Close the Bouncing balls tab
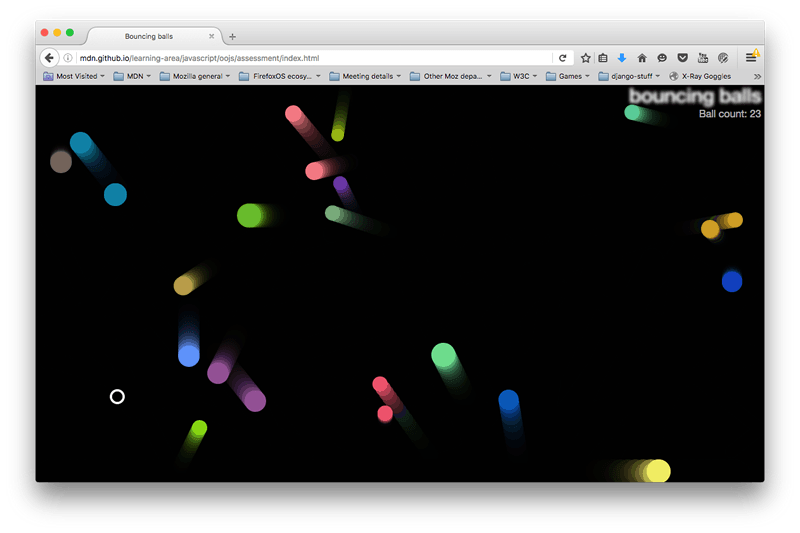 211,36
